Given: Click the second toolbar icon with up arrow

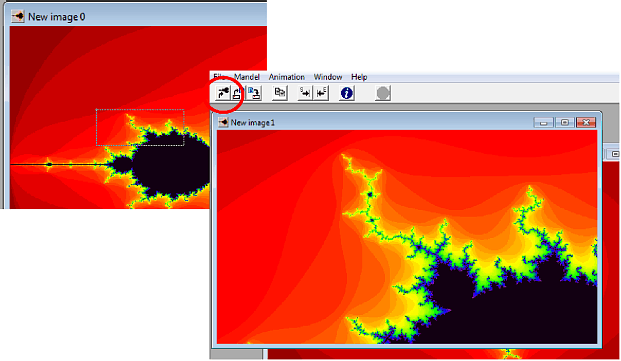Looking at the screenshot, I should pos(237,93).
